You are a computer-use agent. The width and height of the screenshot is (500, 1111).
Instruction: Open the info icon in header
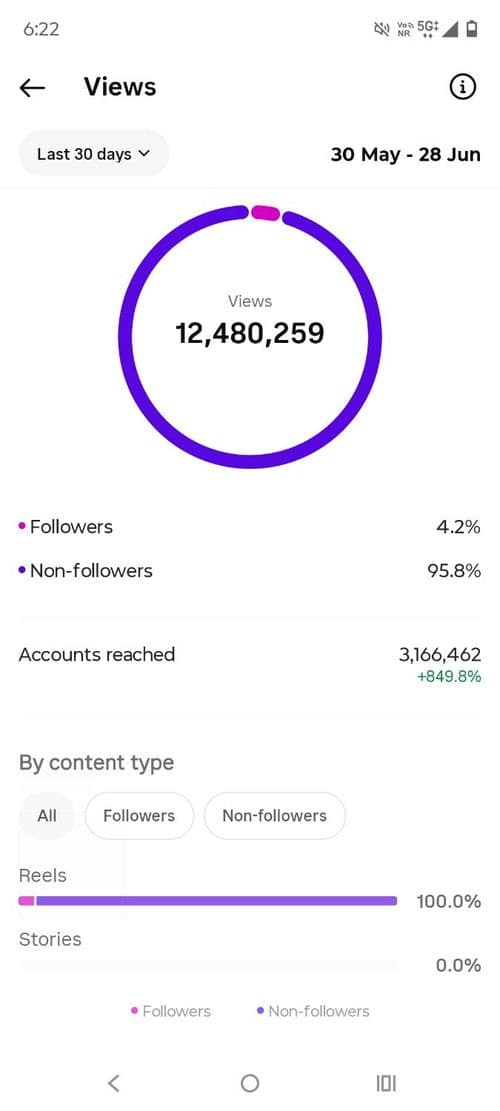[x=463, y=87]
